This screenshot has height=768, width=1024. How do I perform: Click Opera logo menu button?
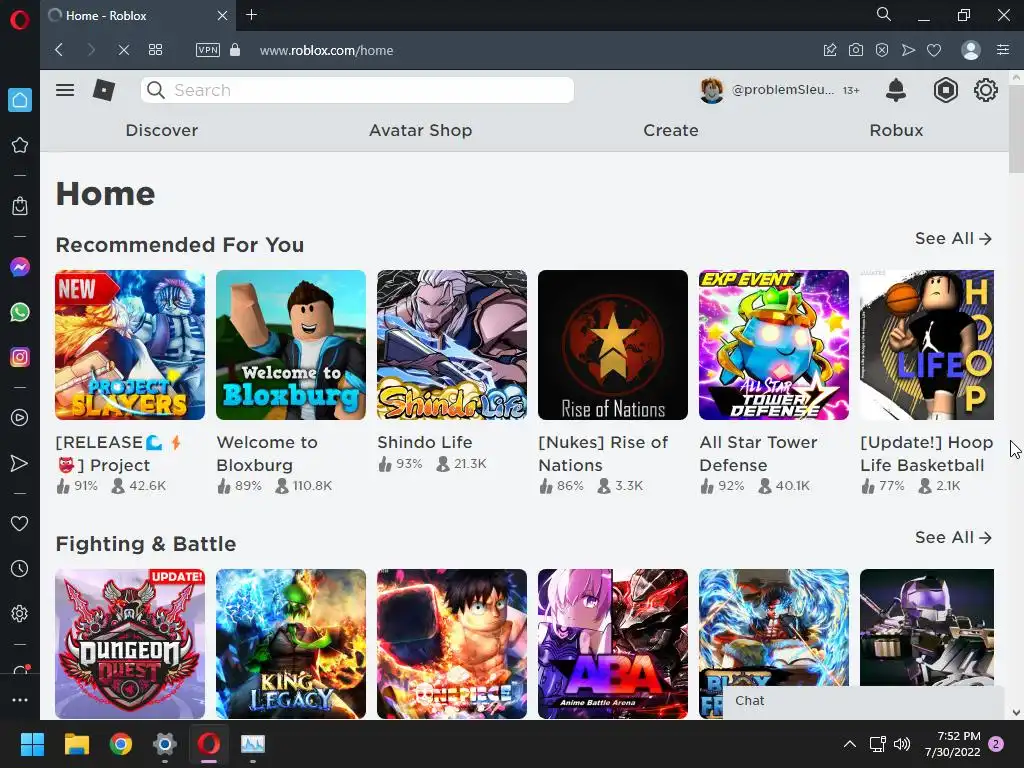(20, 20)
